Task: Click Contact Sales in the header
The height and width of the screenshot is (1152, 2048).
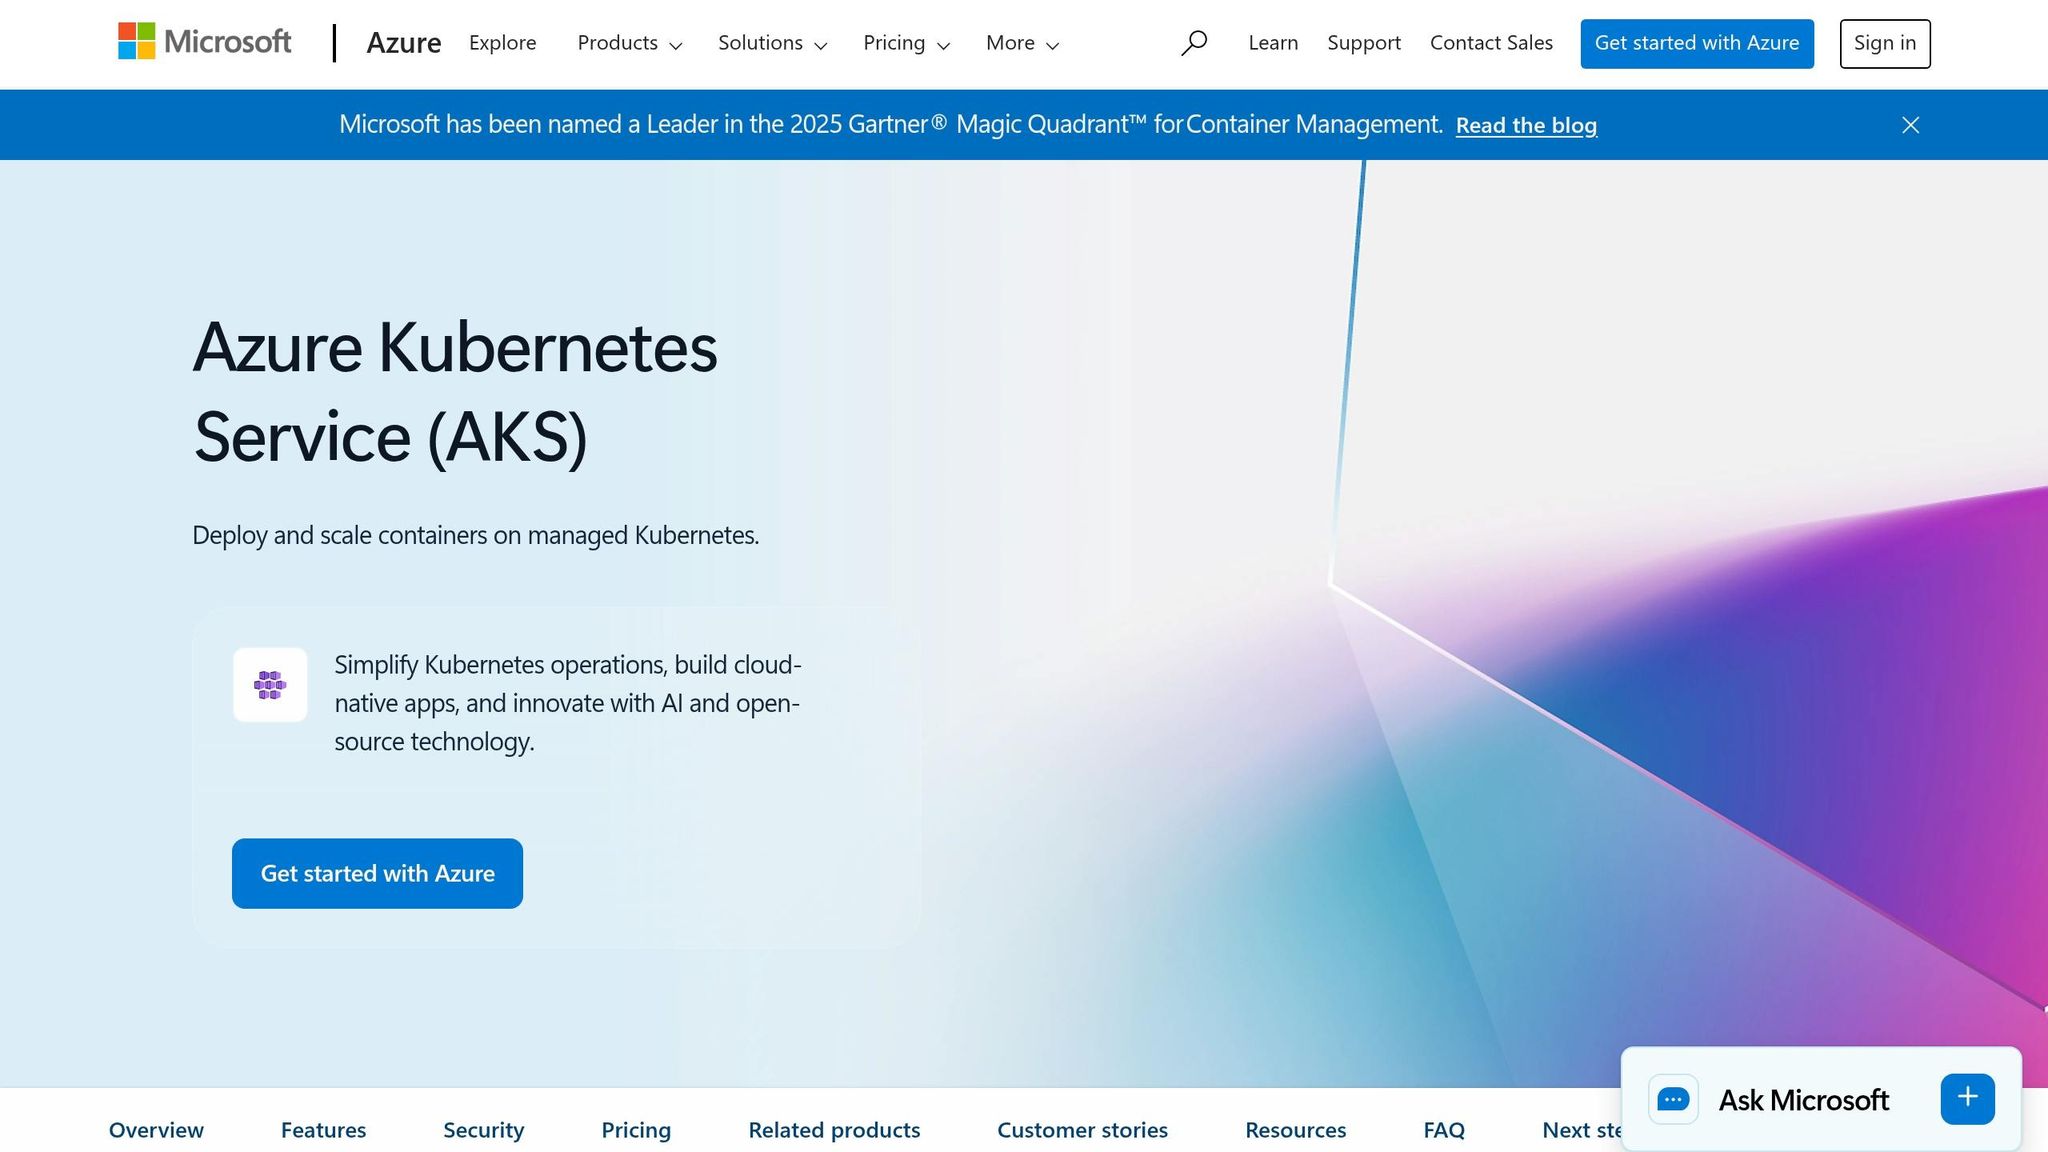Action: click(x=1491, y=43)
